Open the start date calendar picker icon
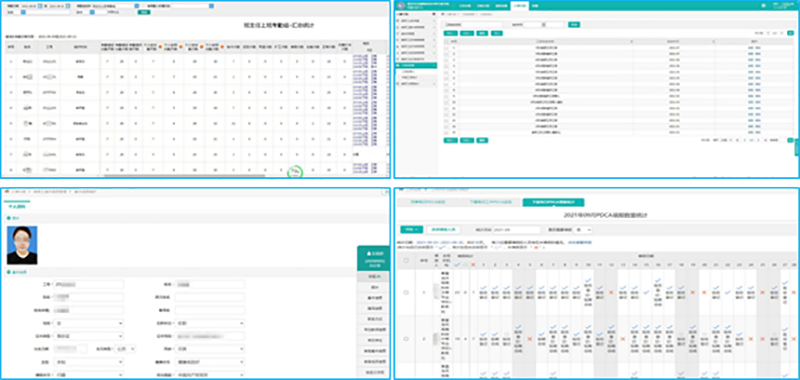The height and width of the screenshot is (380, 800). tap(40, 6)
